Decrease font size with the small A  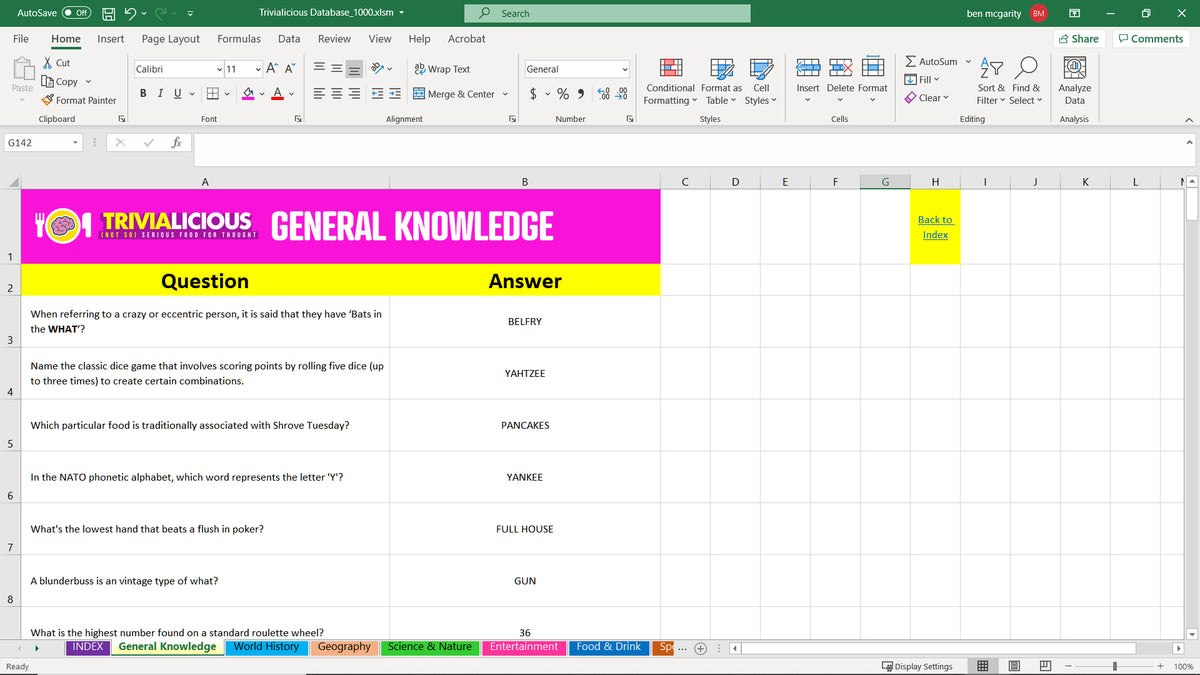[x=290, y=69]
